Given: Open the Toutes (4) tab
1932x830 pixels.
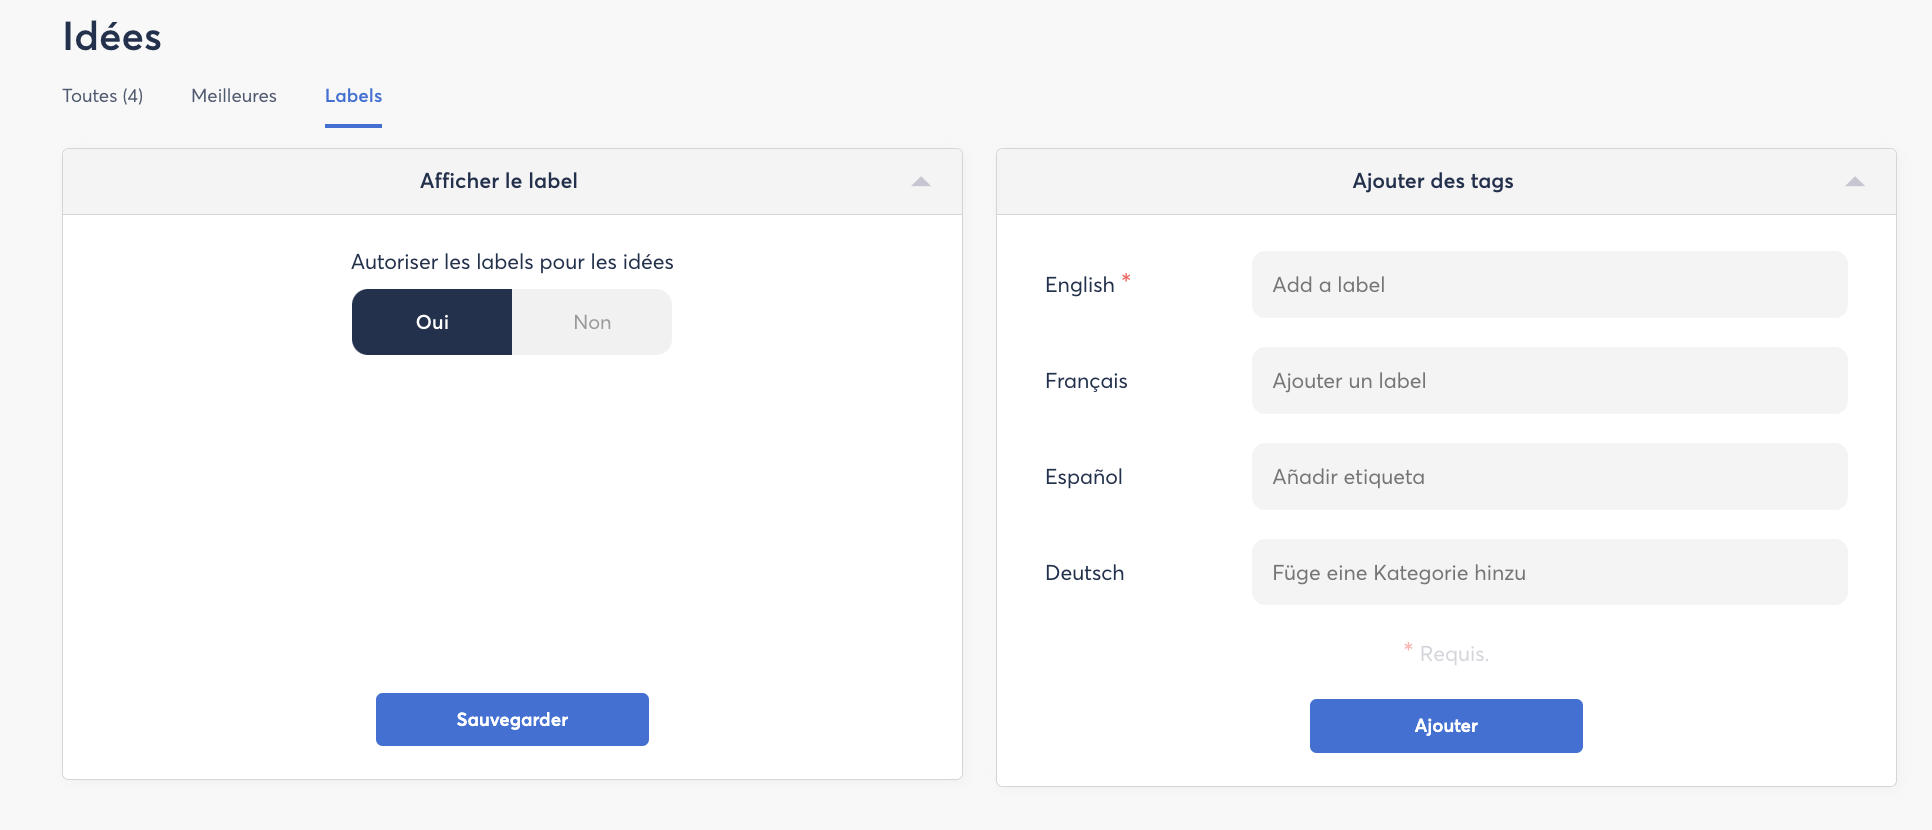Looking at the screenshot, I should [102, 96].
